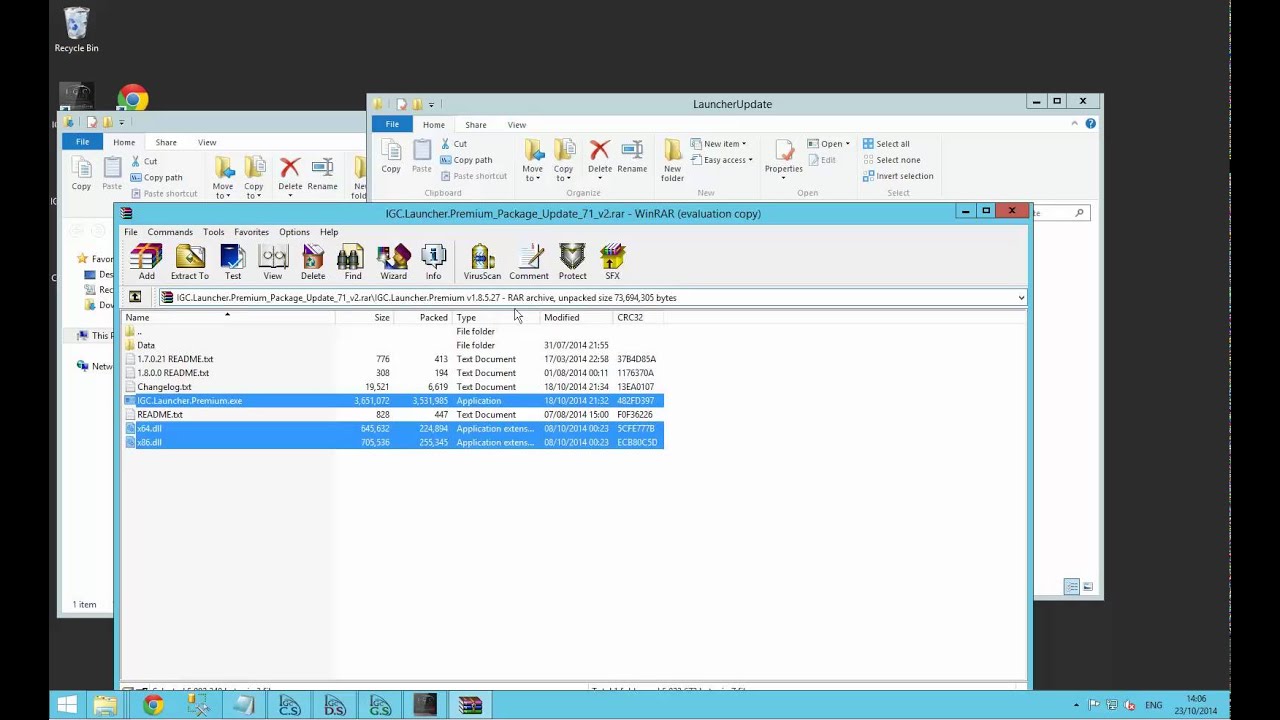Open the Options menu
The height and width of the screenshot is (720, 1280).
coord(294,232)
